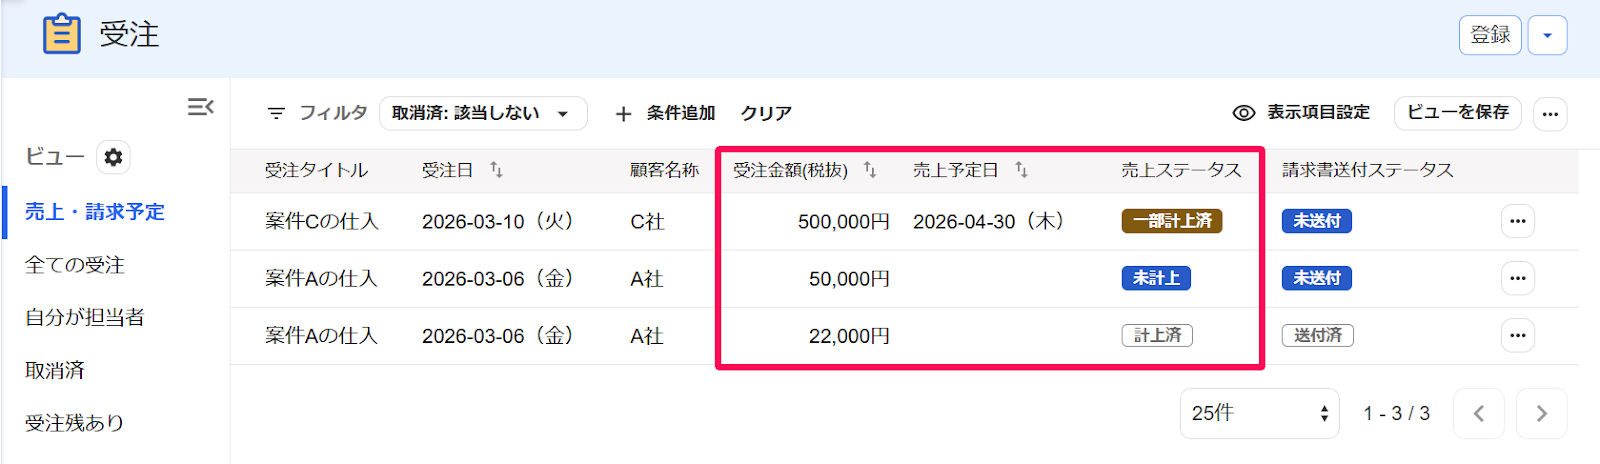Click the 顧客名称 column header

[664, 170]
